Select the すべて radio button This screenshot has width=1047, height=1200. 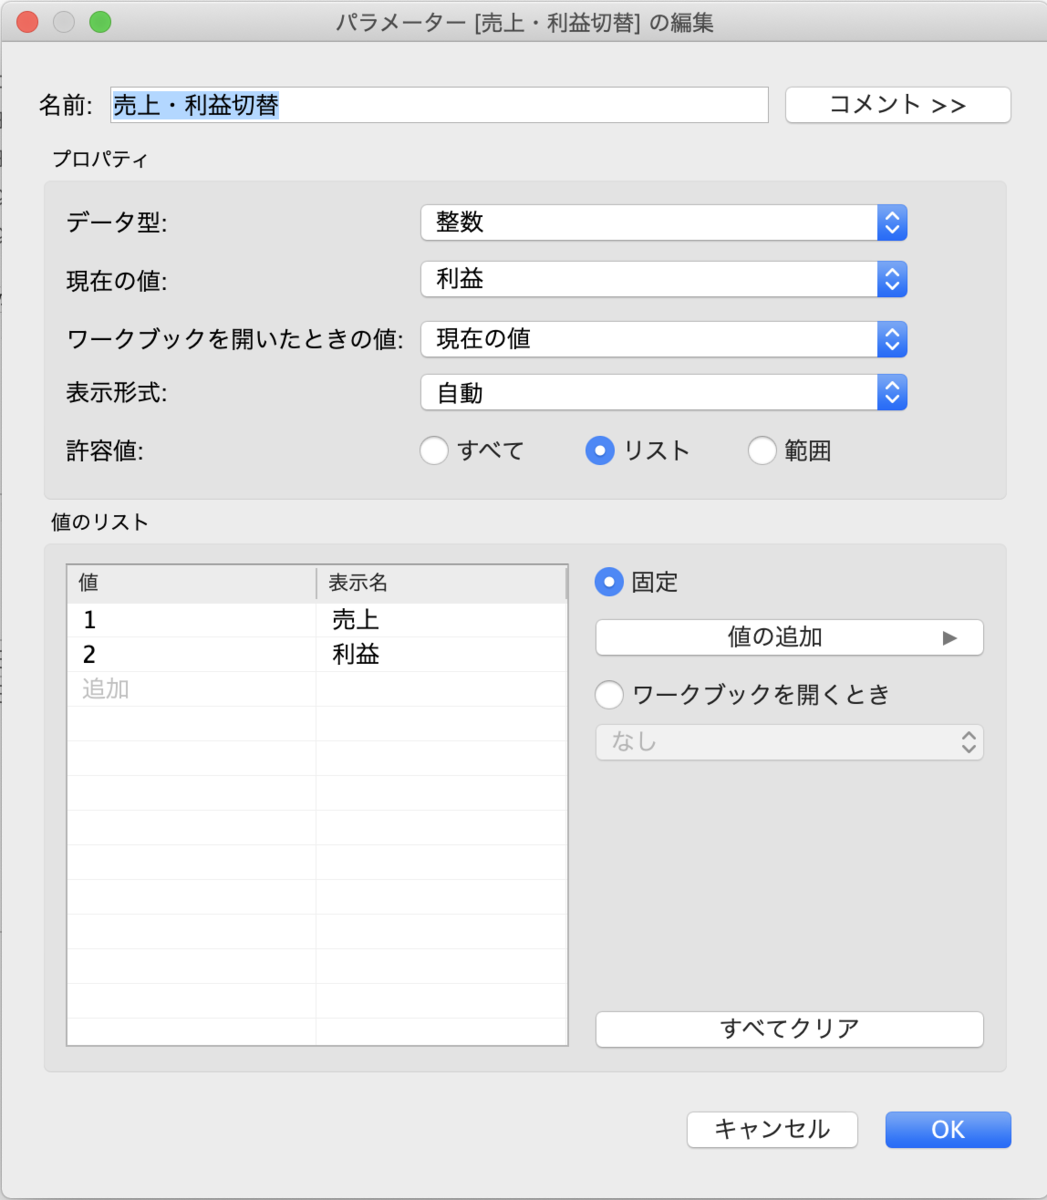click(x=434, y=451)
